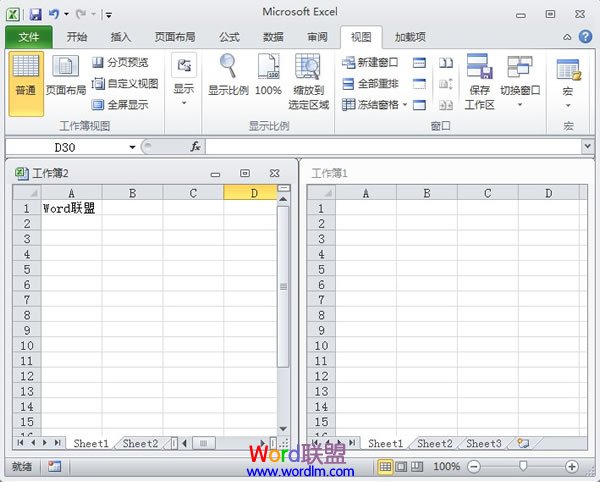Click the Excel application icon in title bar
The height and width of the screenshot is (482, 600).
click(13, 15)
